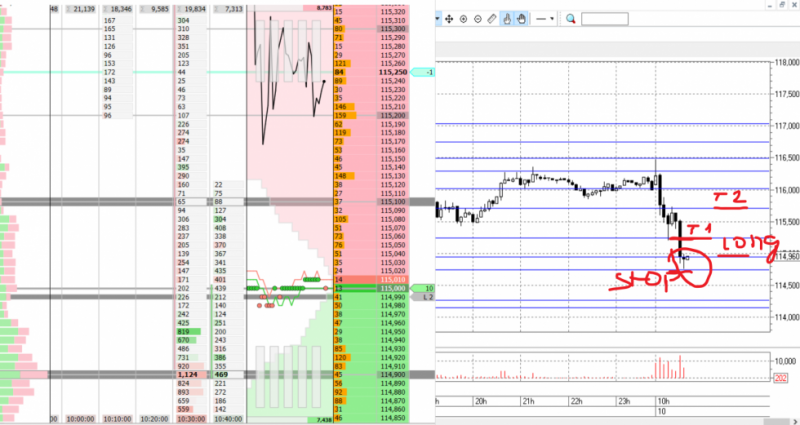Click the zoom in magnifier icon
The height and width of the screenshot is (425, 800).
tap(463, 19)
